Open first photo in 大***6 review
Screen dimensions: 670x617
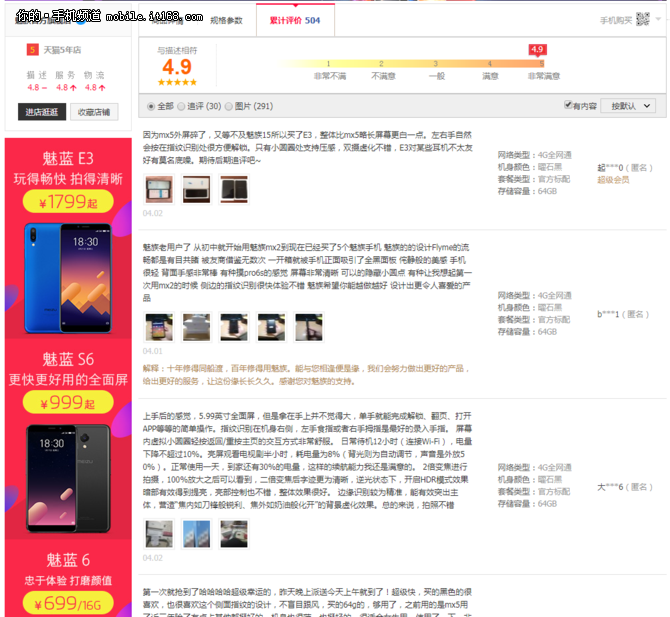(x=159, y=534)
